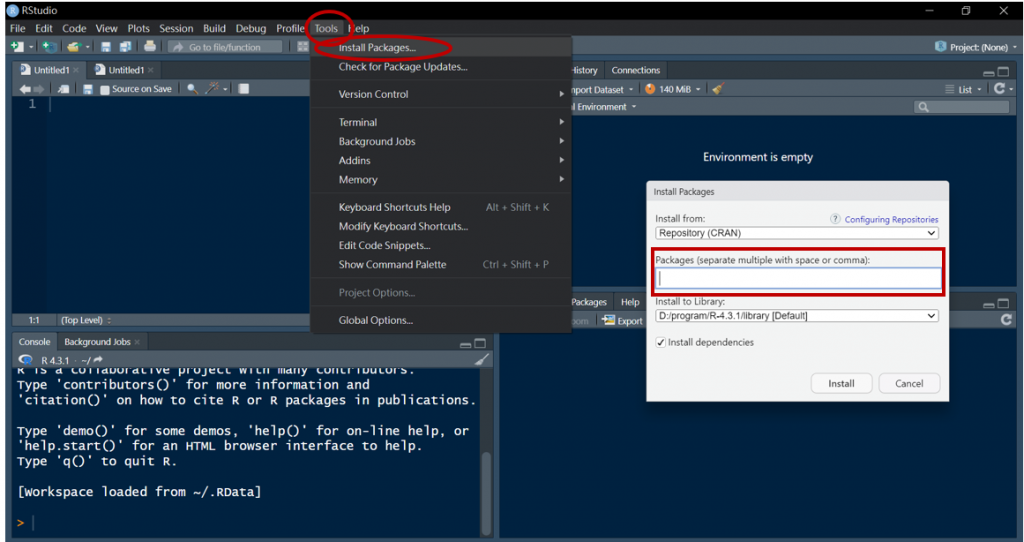
Task: Click the forward source location arrow
Action: tap(39, 89)
